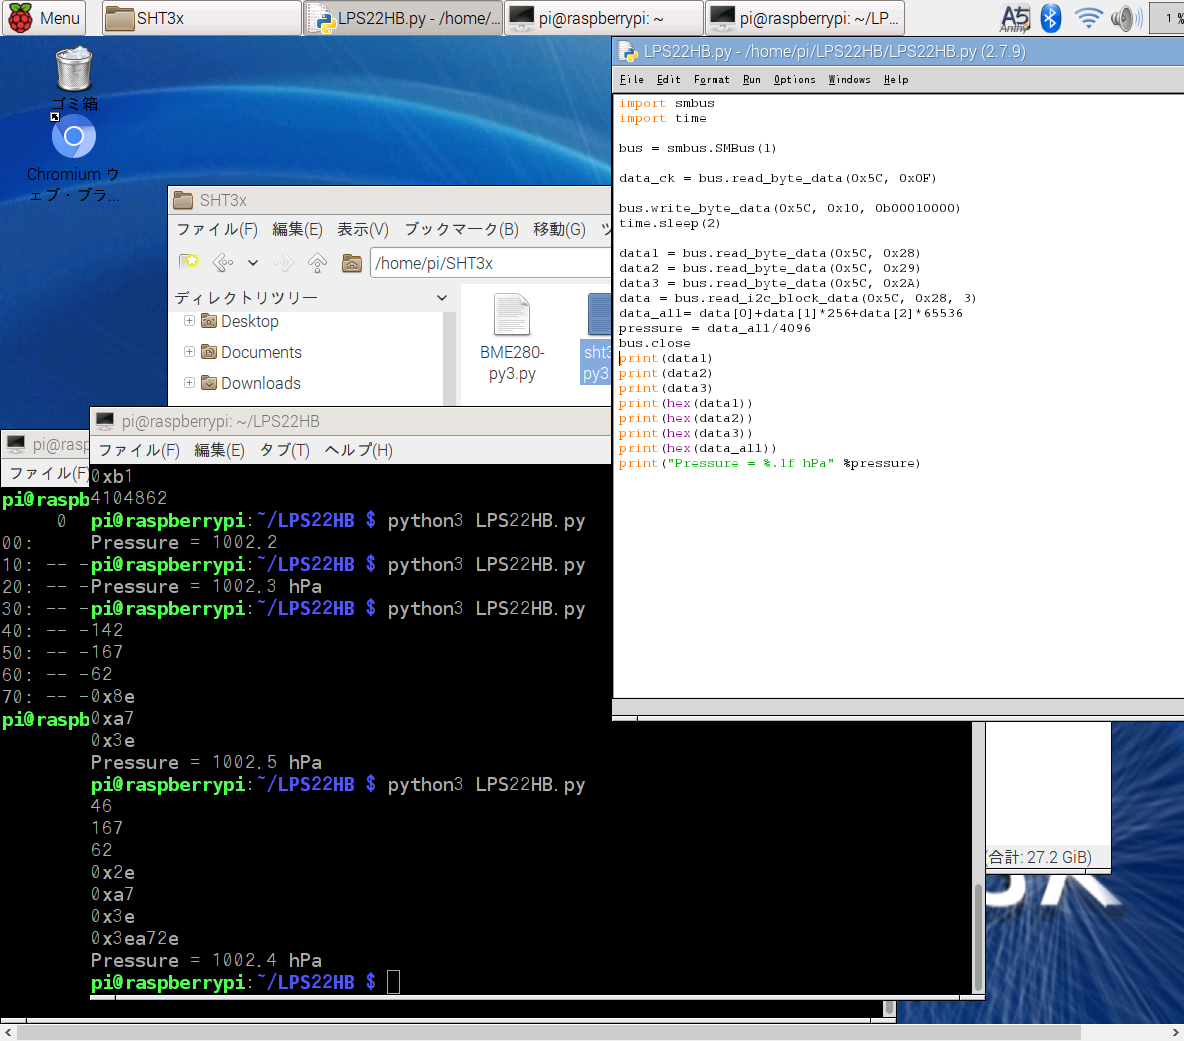
Task: Switch to SHT3x taskbar window button
Action: pos(200,18)
